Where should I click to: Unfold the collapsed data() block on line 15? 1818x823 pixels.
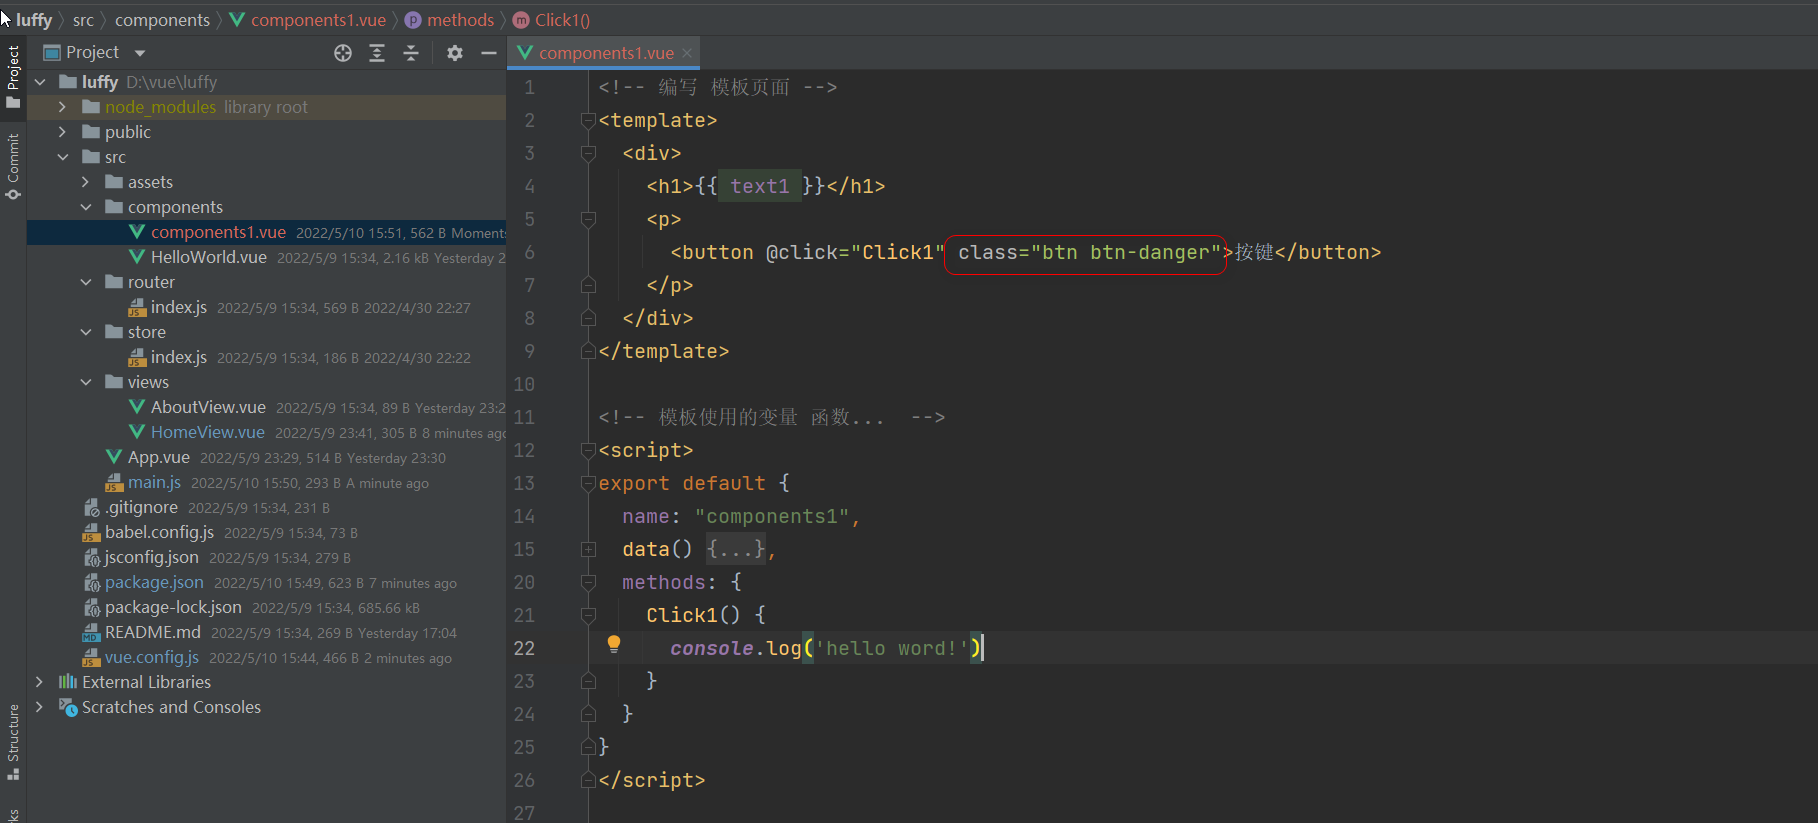coord(588,550)
